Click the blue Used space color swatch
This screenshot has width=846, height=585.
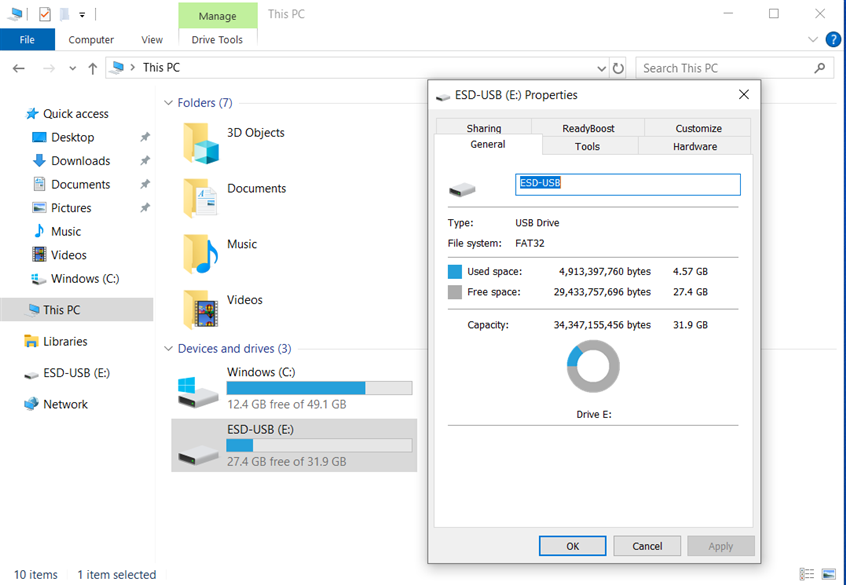click(455, 271)
